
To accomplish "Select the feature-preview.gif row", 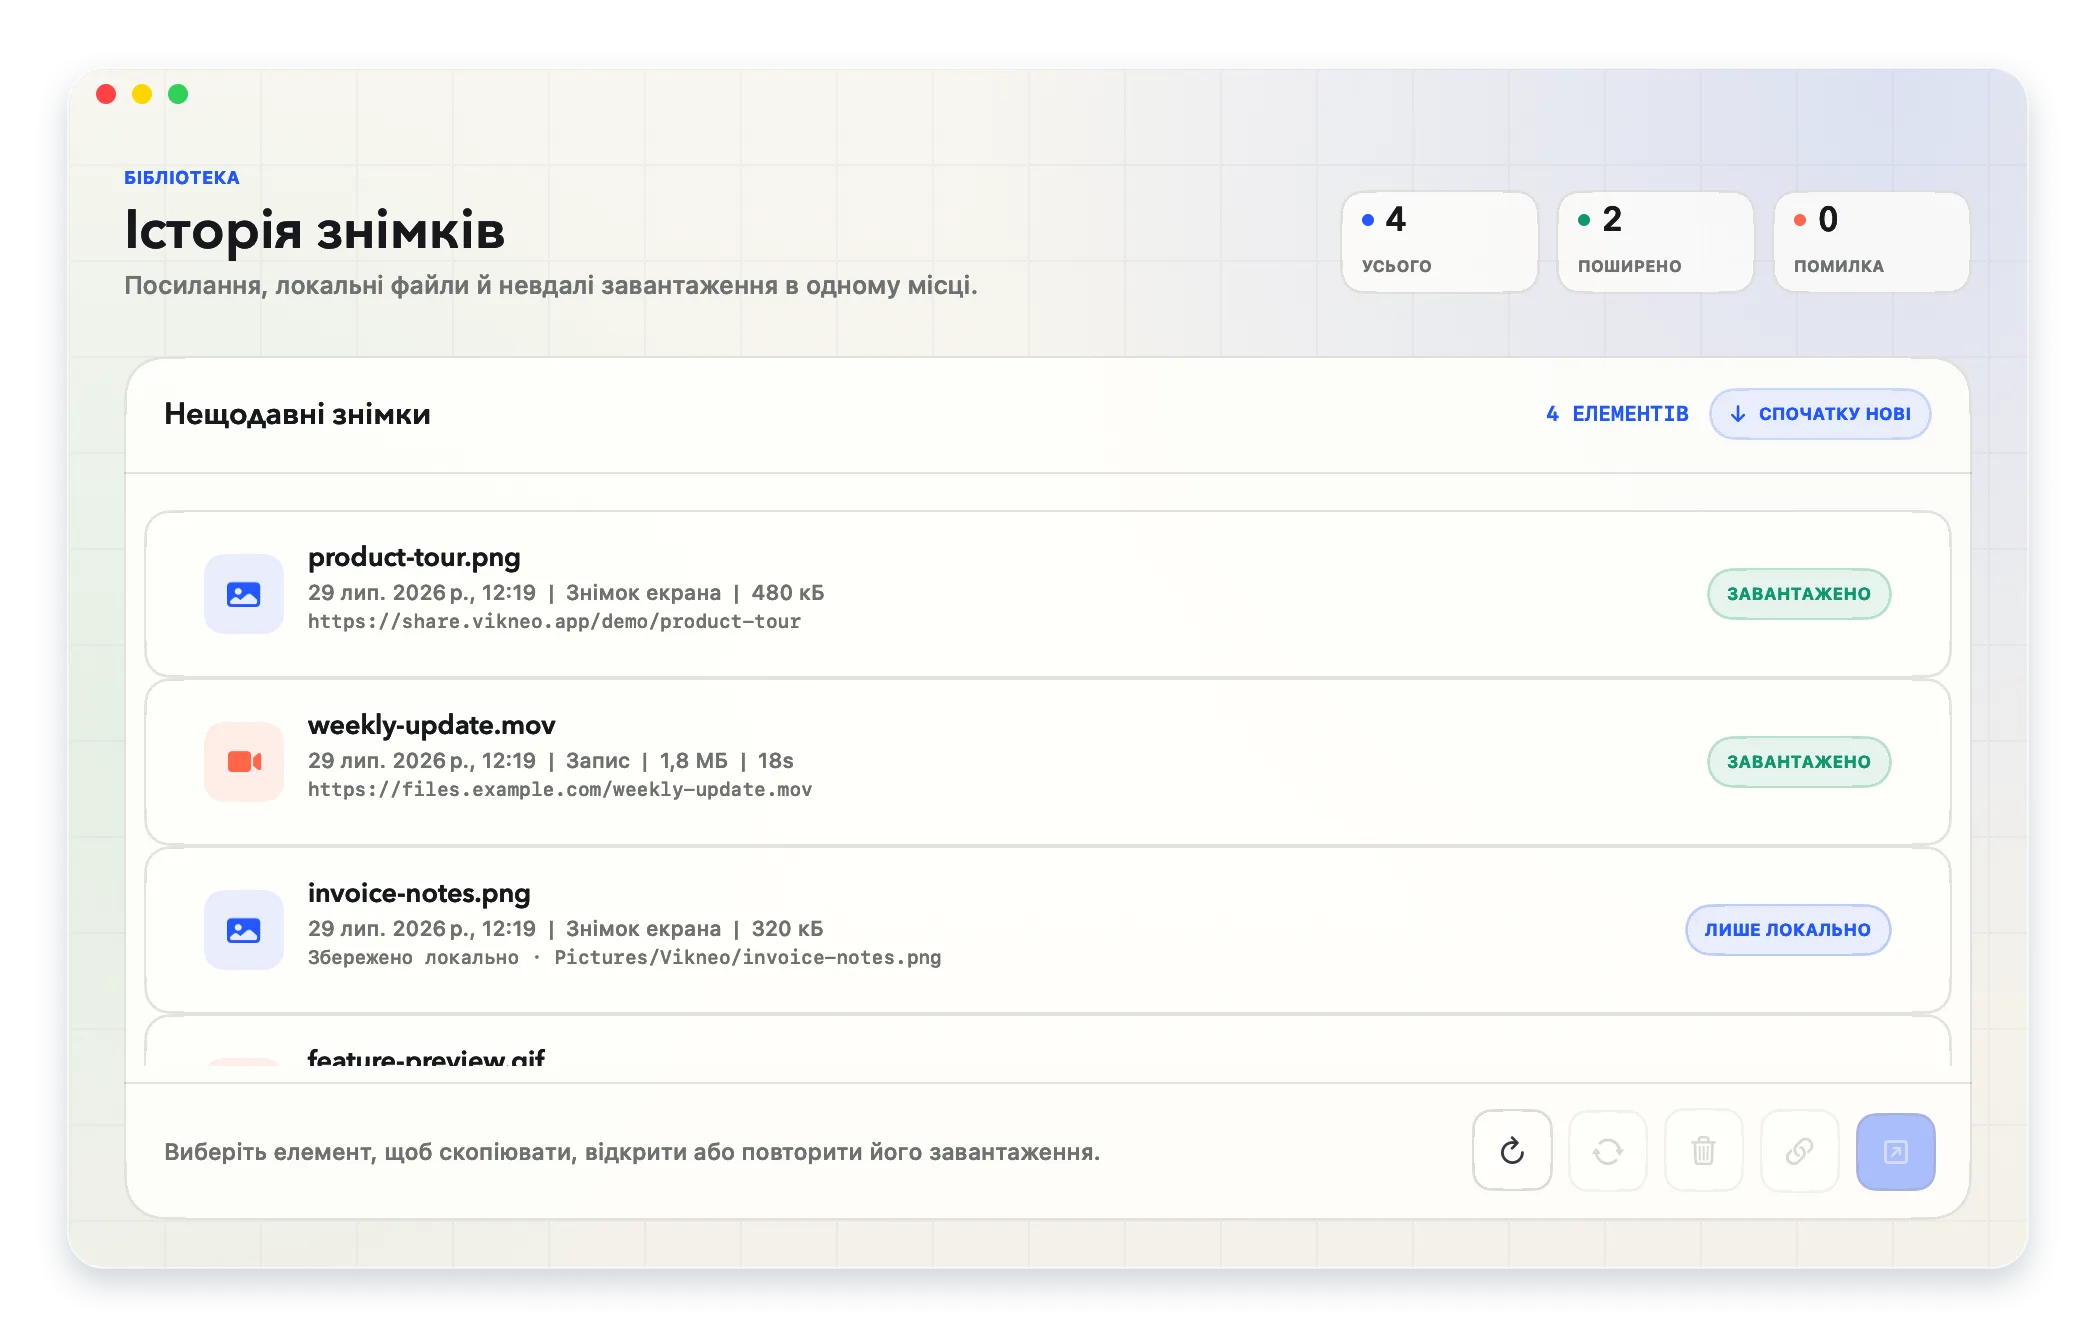I will pyautogui.click(x=1048, y=1041).
